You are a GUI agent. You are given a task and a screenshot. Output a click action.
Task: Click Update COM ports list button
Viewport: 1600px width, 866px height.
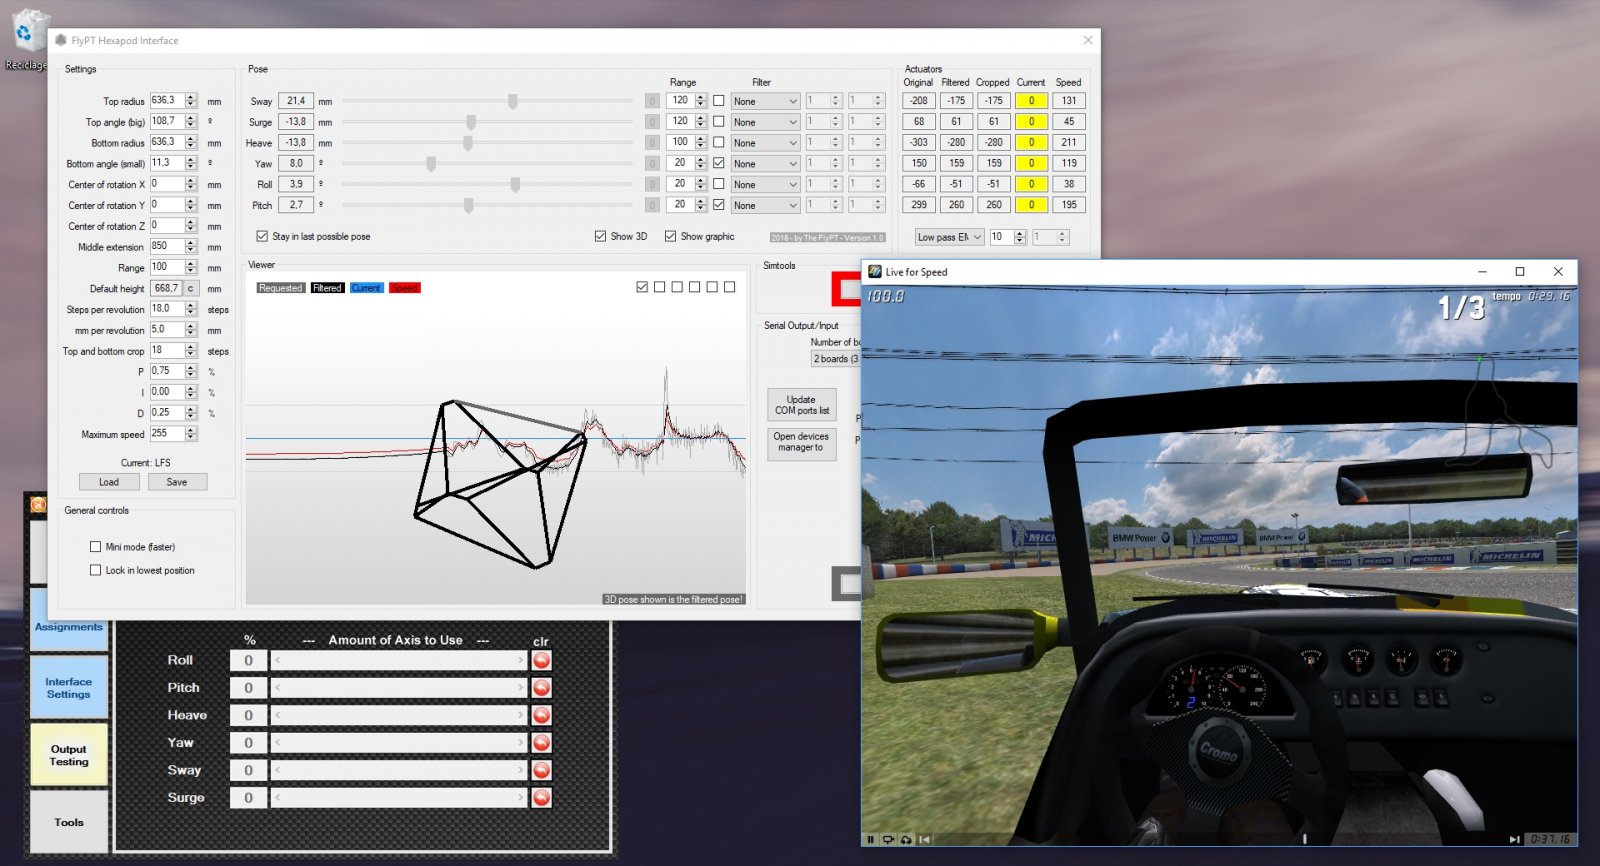coord(802,405)
